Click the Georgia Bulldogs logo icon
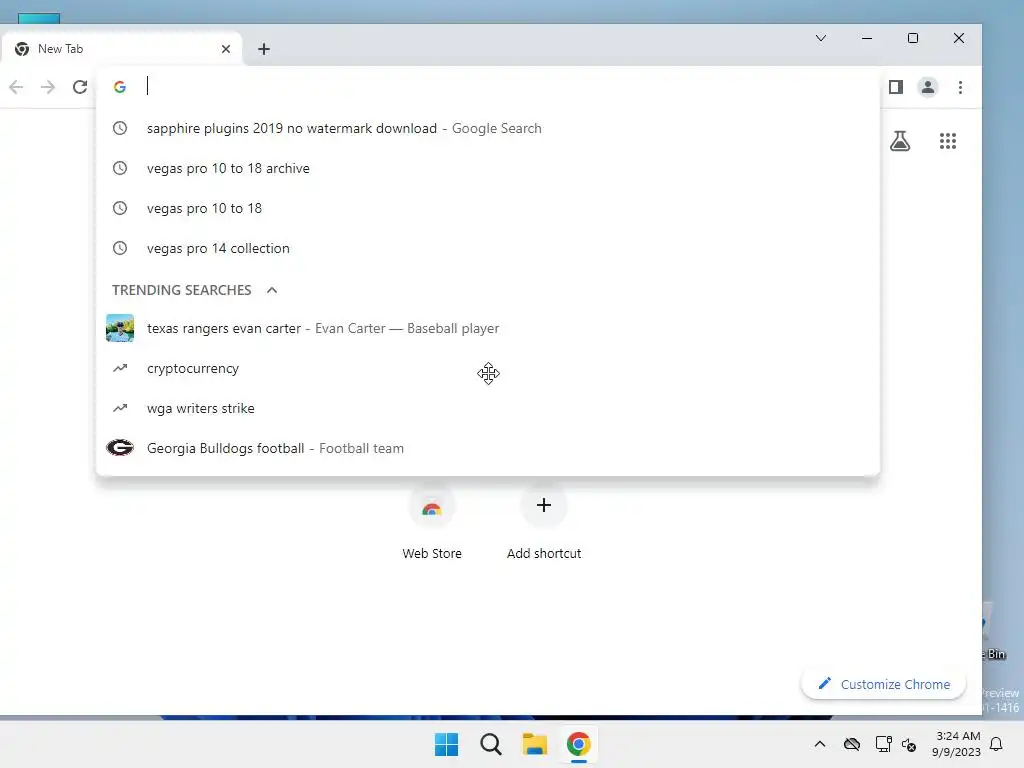1024x768 pixels. pos(120,448)
